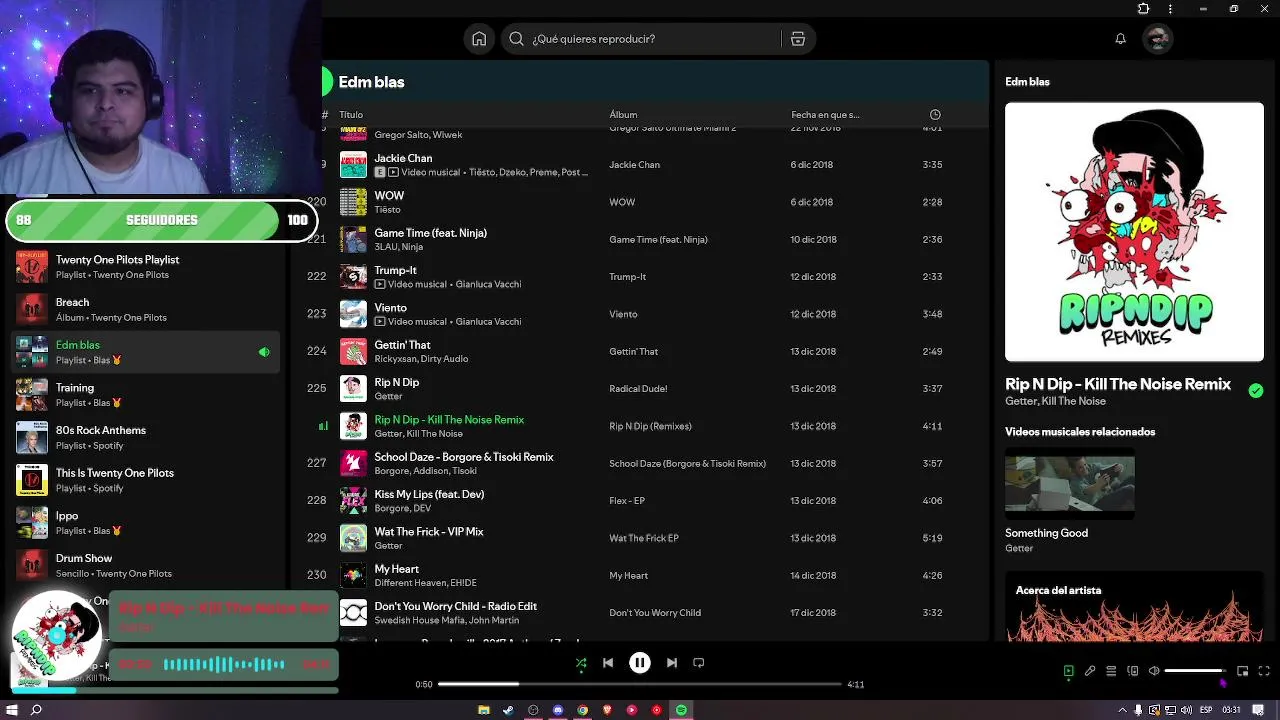The image size is (1280, 720).
Task: Pause the current song
Action: [x=640, y=663]
